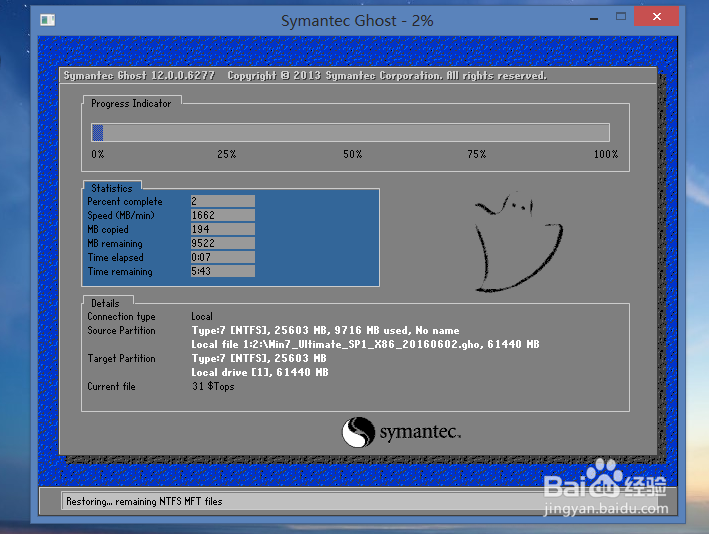The height and width of the screenshot is (534, 709).
Task: Click the ghost mascot drawing
Action: (x=519, y=242)
